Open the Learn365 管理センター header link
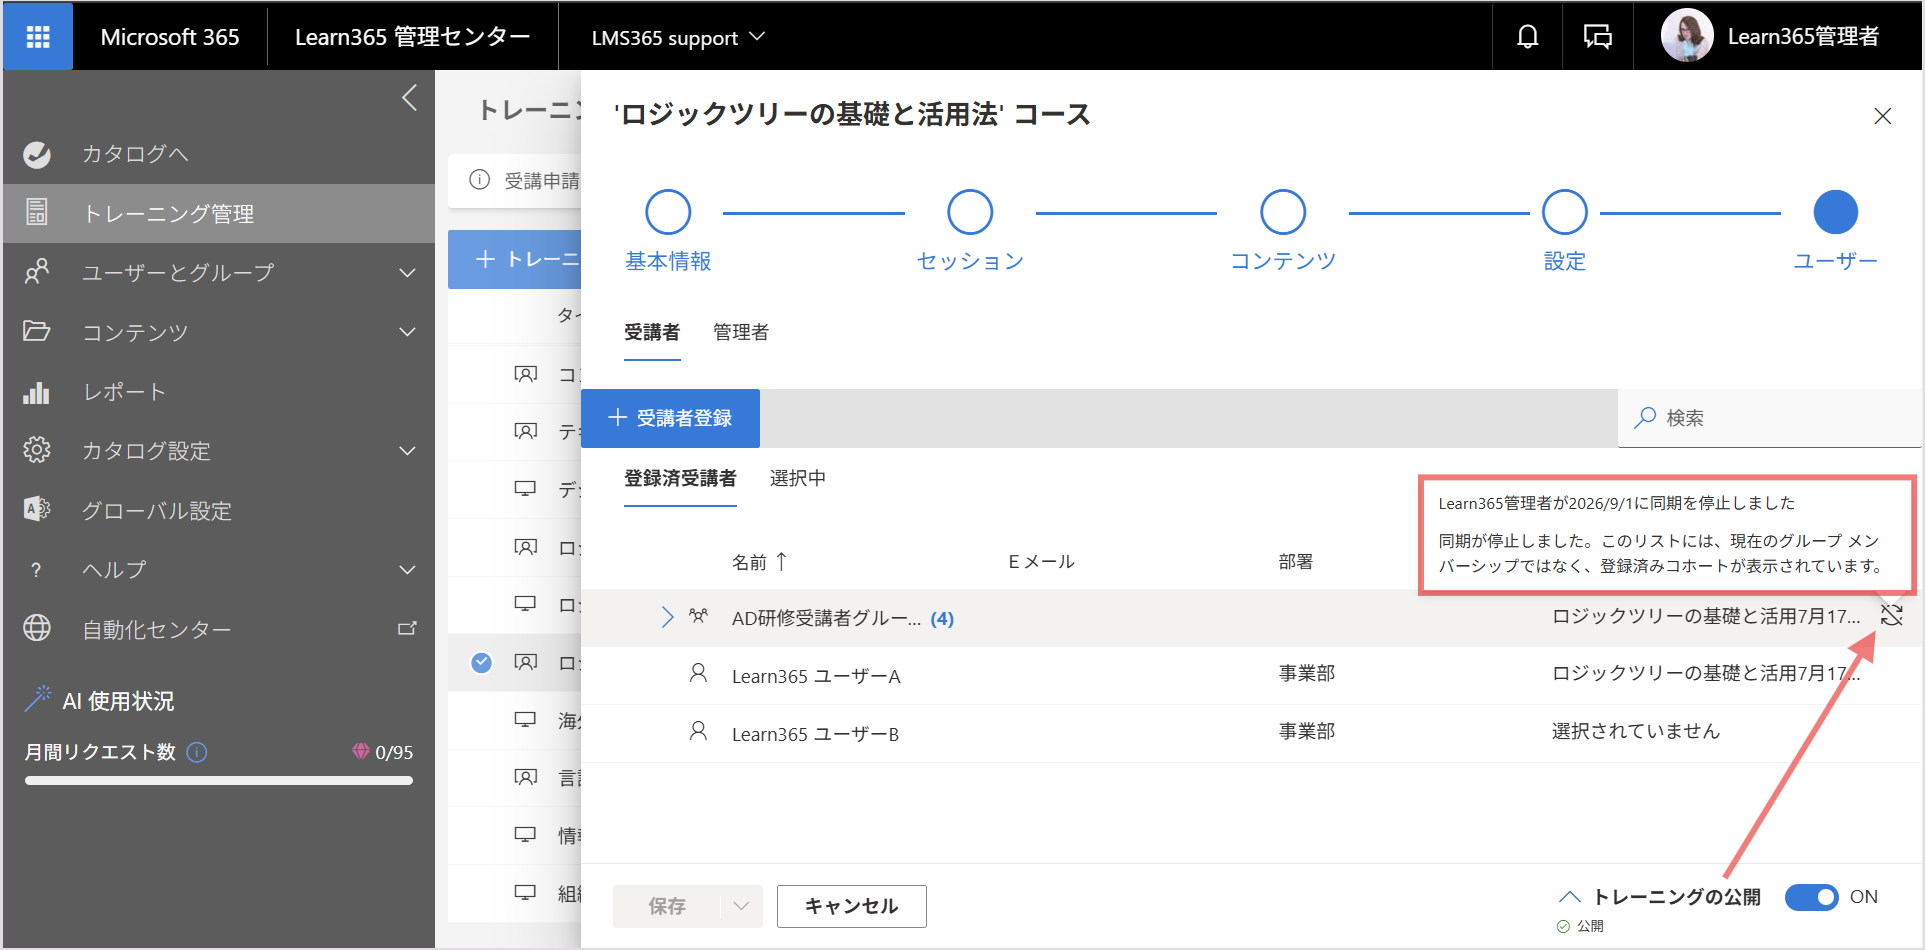 point(412,37)
